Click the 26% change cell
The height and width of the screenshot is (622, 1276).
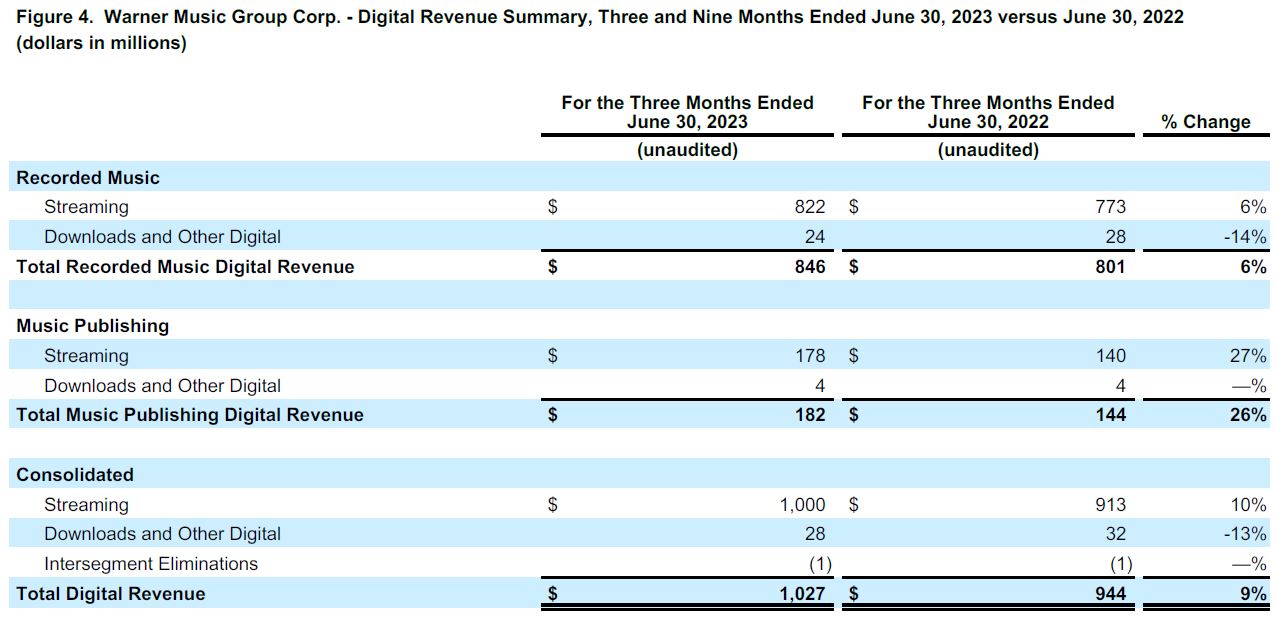(1249, 415)
